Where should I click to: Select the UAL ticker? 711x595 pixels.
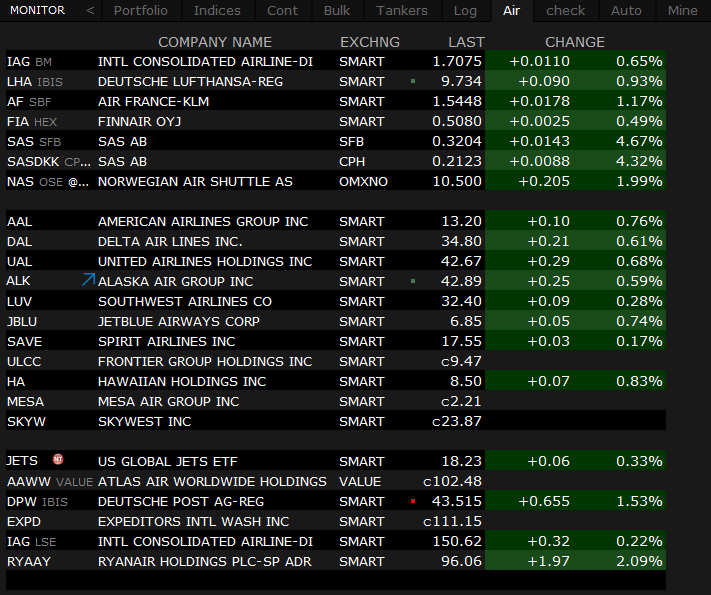(x=19, y=261)
